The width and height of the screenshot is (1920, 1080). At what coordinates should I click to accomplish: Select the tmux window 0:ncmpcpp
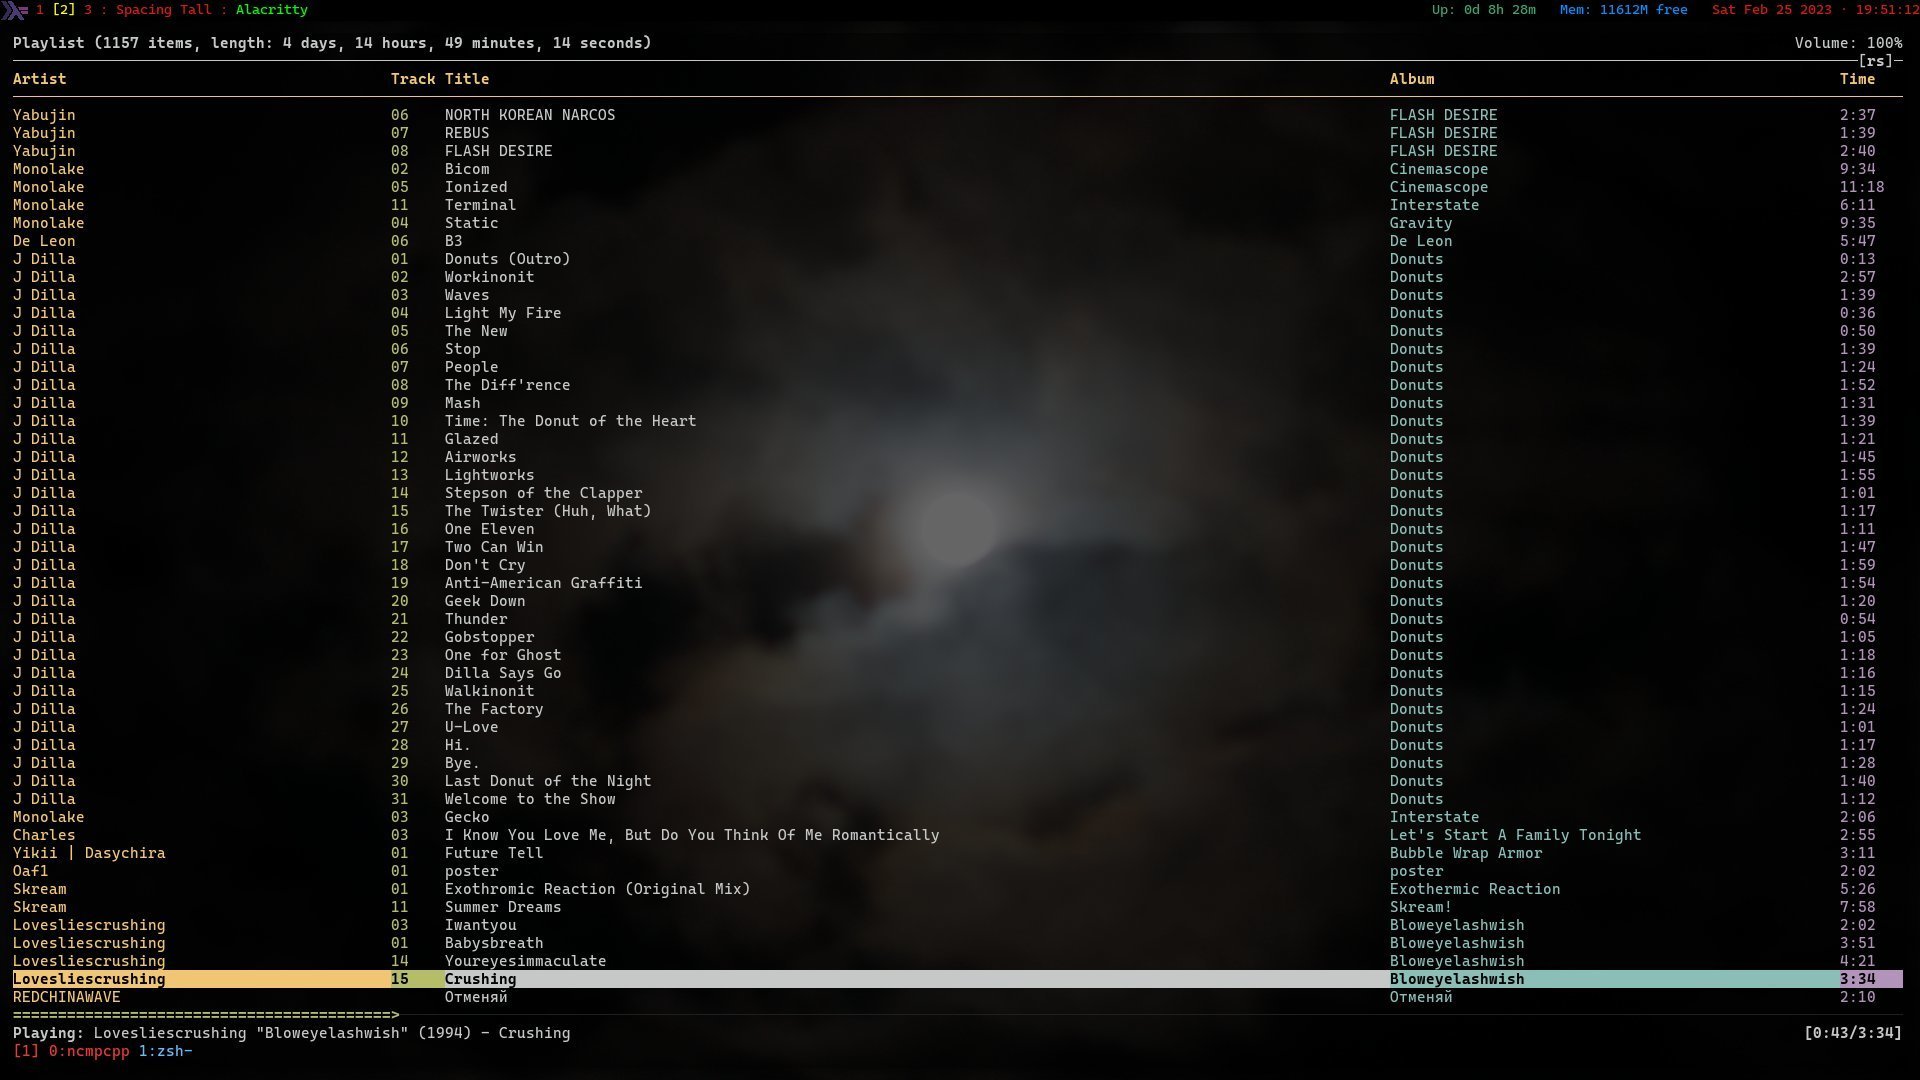tap(89, 1051)
